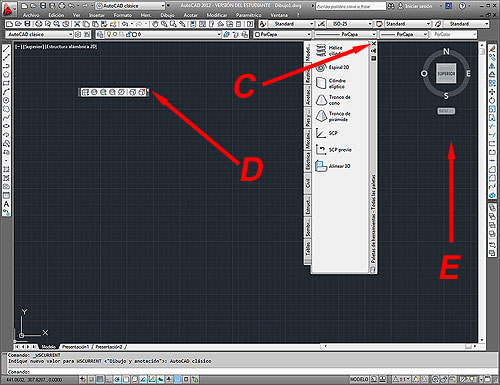Image resolution: width=500 pixels, height=385 pixels.
Task: Open the ISO-25 dimension style dropdown
Action: (349, 24)
